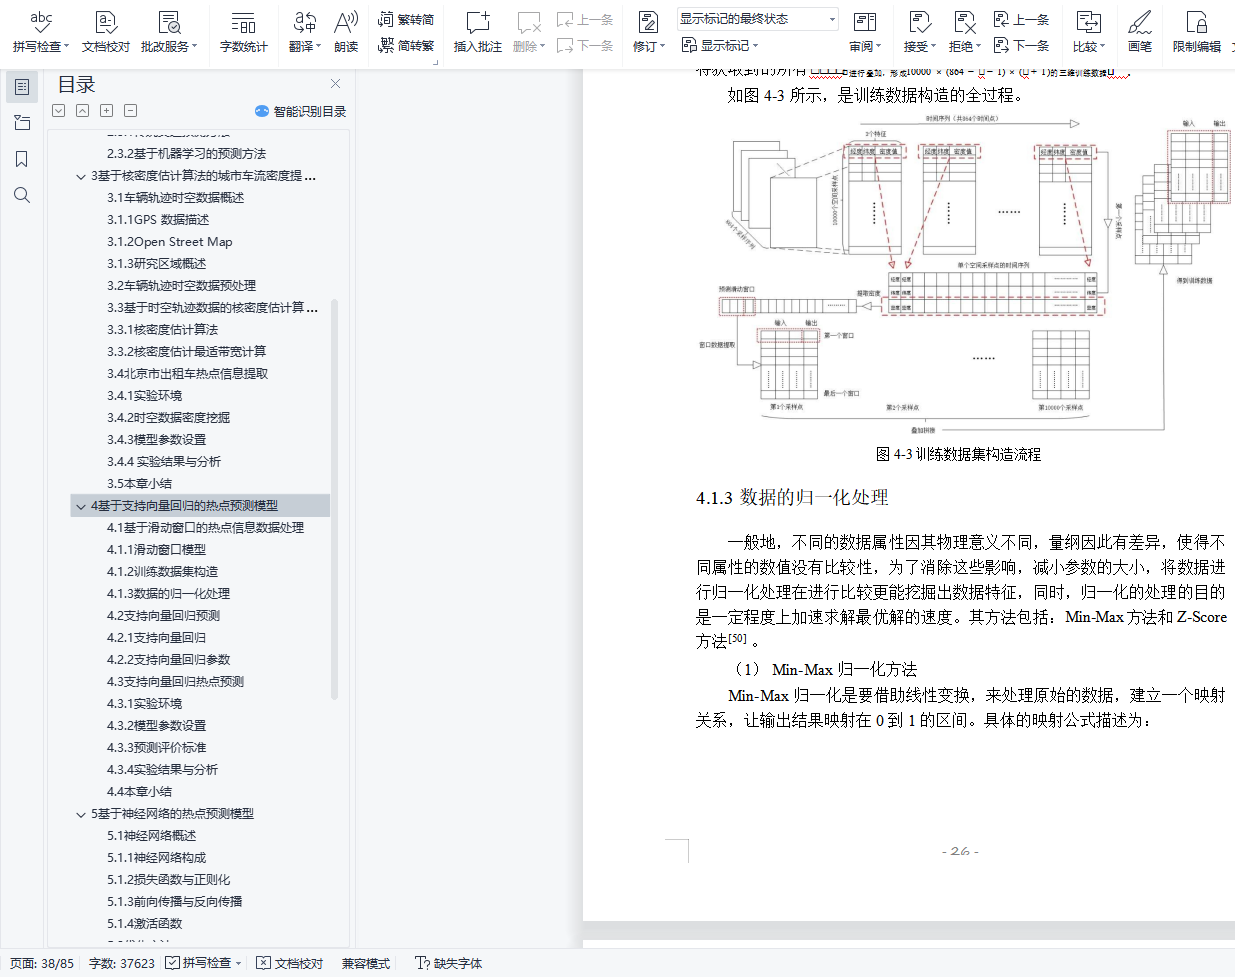Click the 接受 accept change icon
Viewport: 1235px width, 977px height.
(919, 23)
